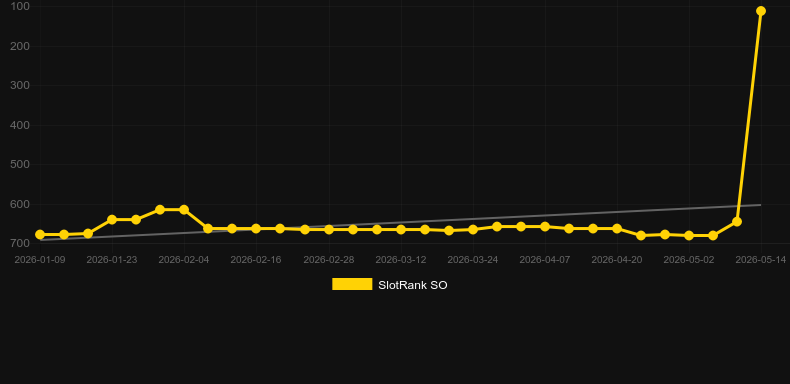Select the data point above 2026-02-16
790x384 pixels.
click(256, 228)
